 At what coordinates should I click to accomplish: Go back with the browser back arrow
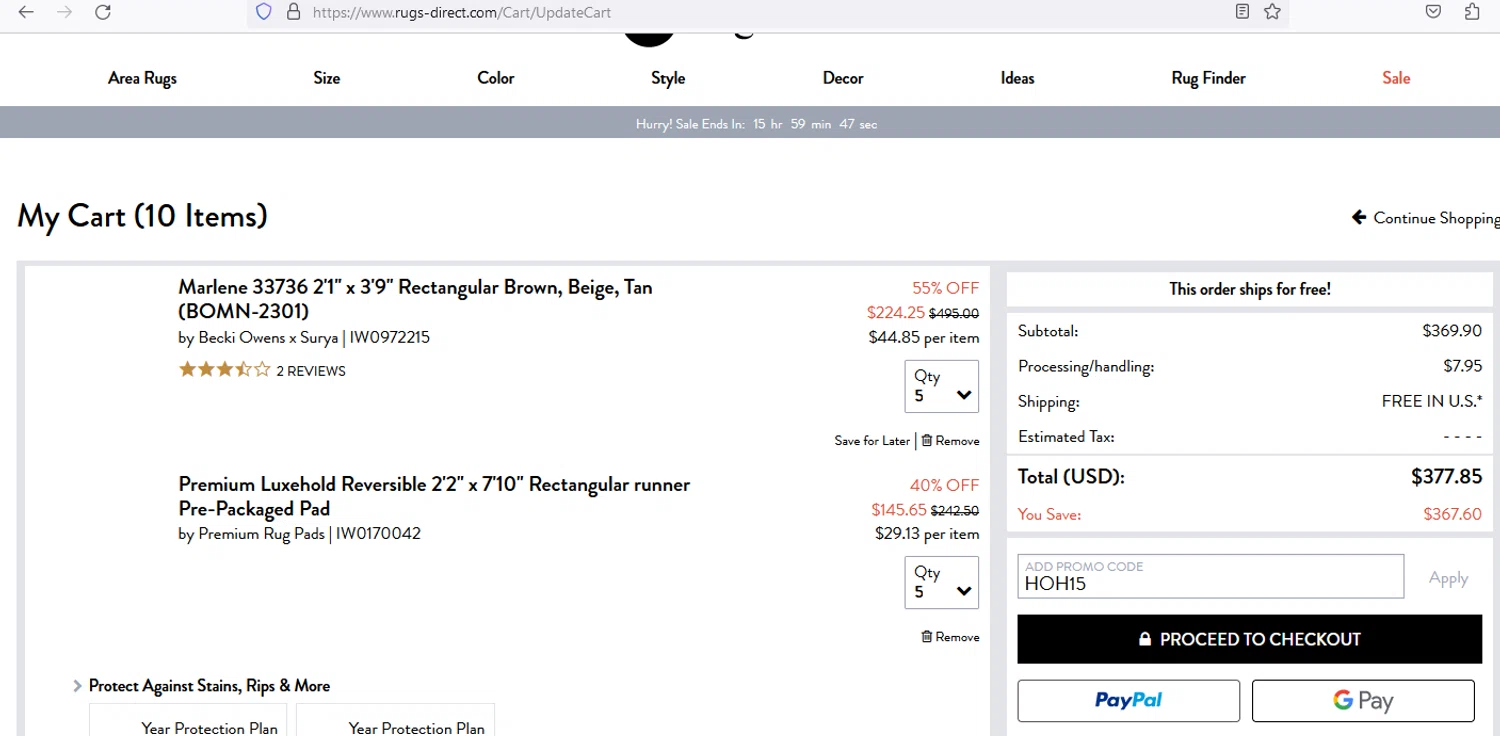(x=26, y=12)
